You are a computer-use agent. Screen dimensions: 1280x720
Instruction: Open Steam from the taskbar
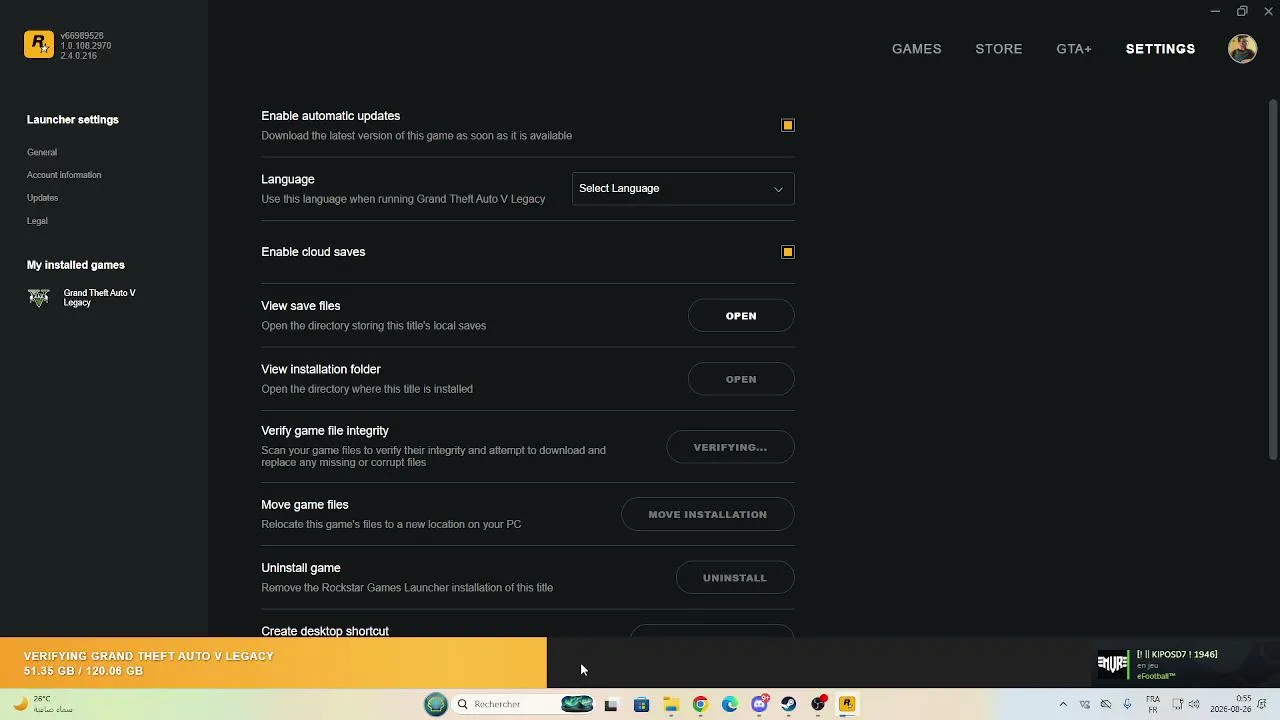pos(789,704)
